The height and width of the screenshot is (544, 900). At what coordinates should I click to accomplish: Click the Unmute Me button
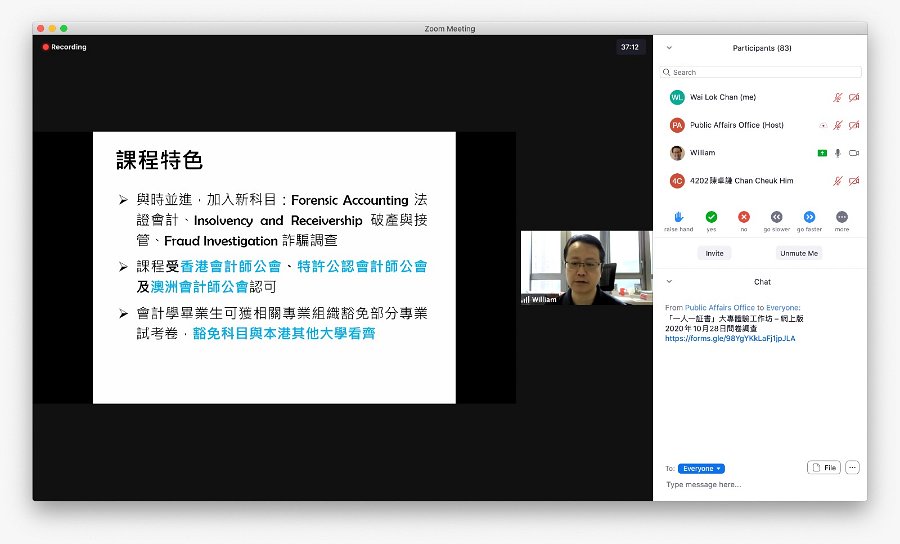click(799, 253)
